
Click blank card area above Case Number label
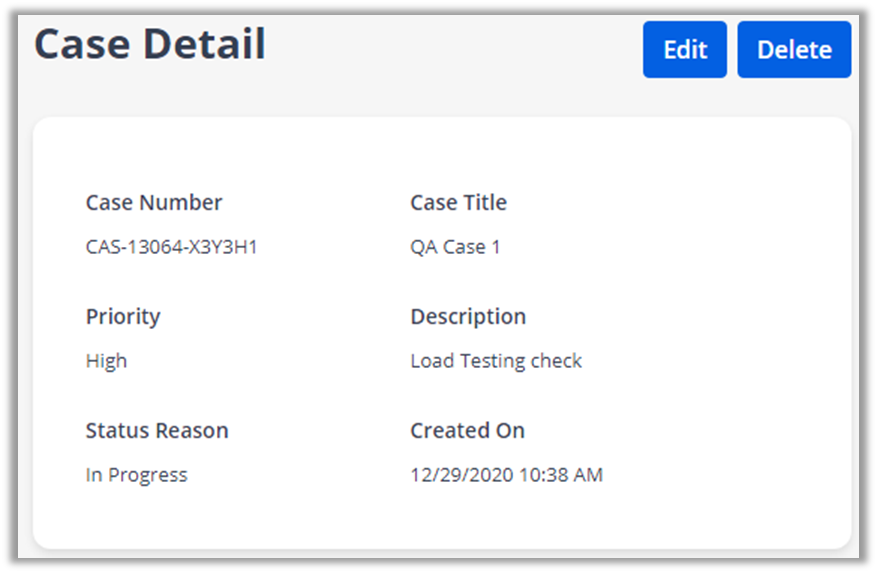tap(154, 155)
